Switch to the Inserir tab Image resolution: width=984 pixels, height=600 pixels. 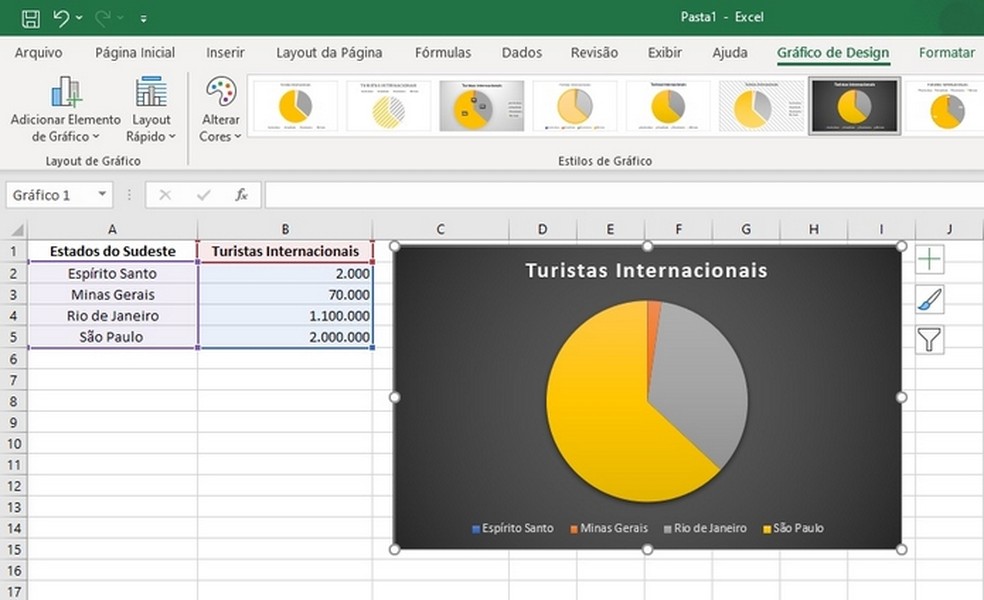tap(225, 53)
